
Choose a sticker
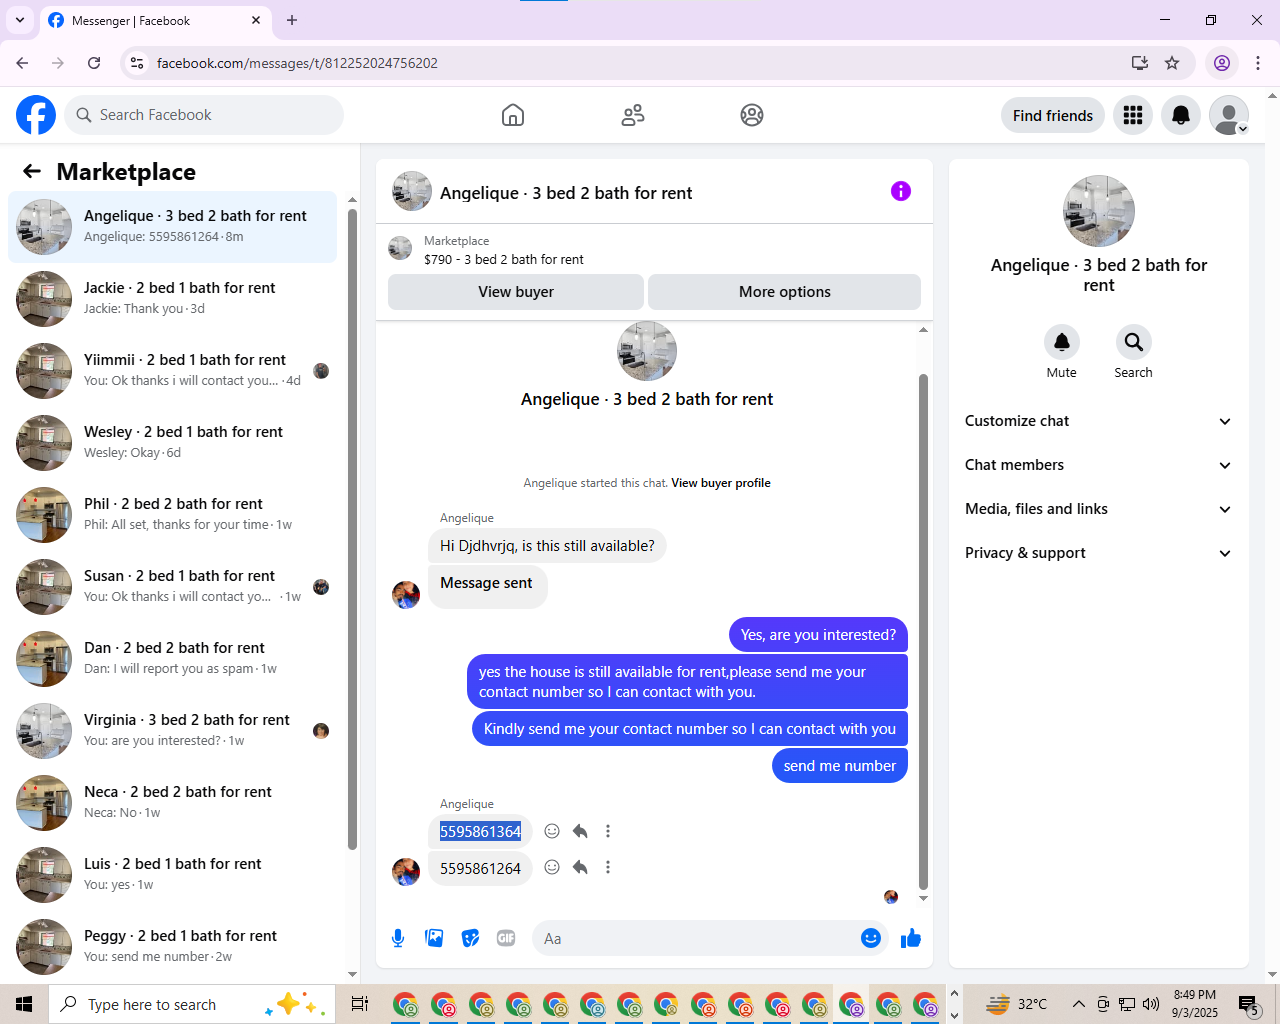tap(470, 938)
